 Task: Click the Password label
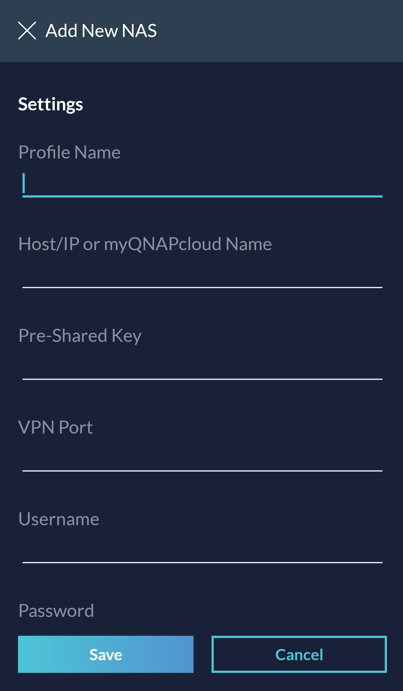[56, 611]
